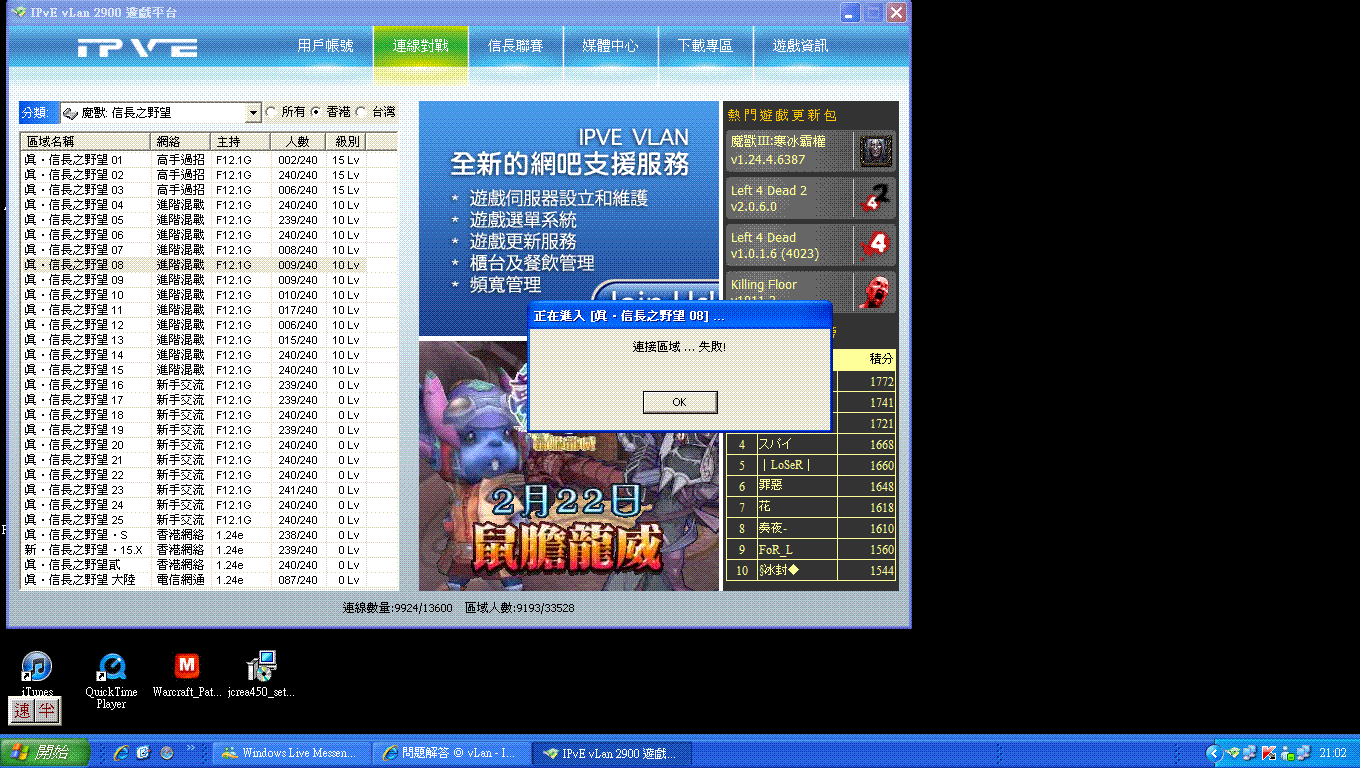Image resolution: width=1360 pixels, height=768 pixels.
Task: Select room 真・信長之野望 25
Action: click(x=194, y=520)
